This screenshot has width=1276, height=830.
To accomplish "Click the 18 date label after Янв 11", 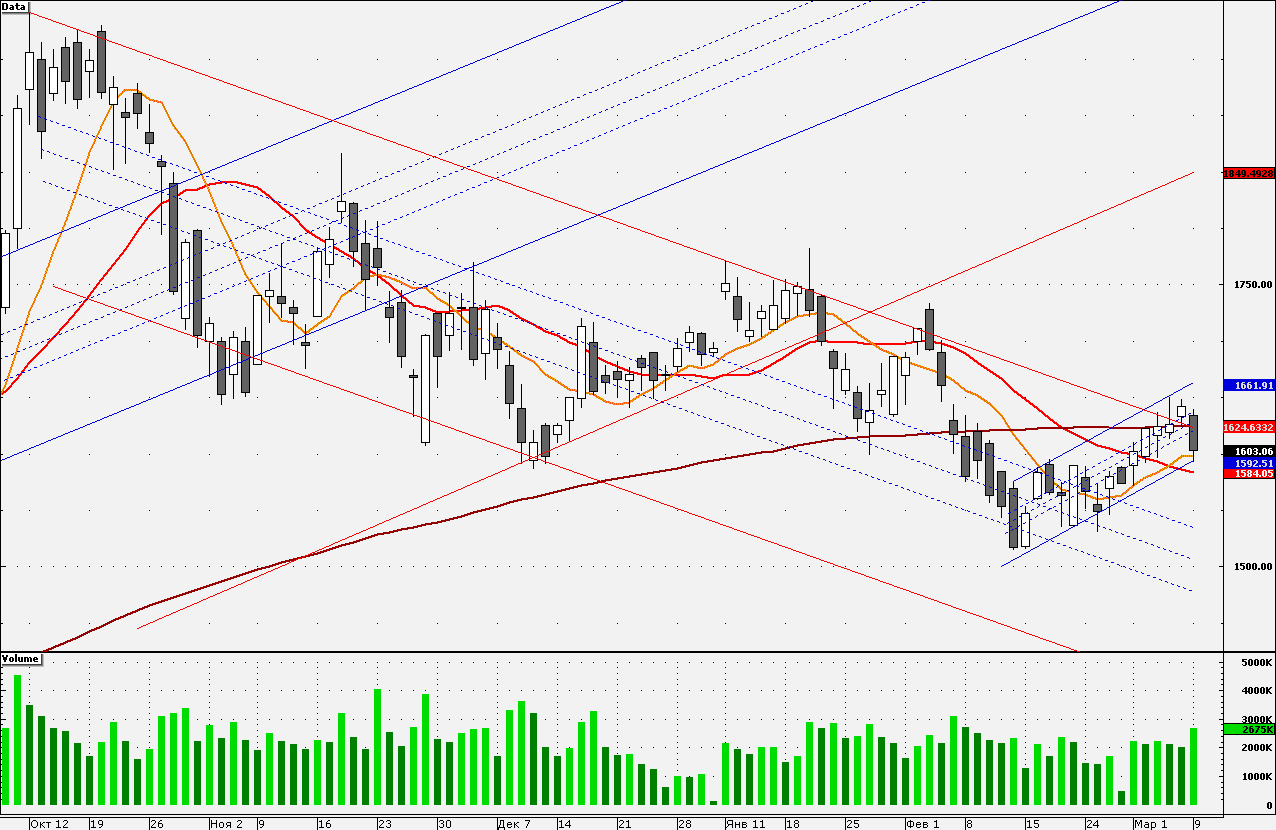I will 792,824.
